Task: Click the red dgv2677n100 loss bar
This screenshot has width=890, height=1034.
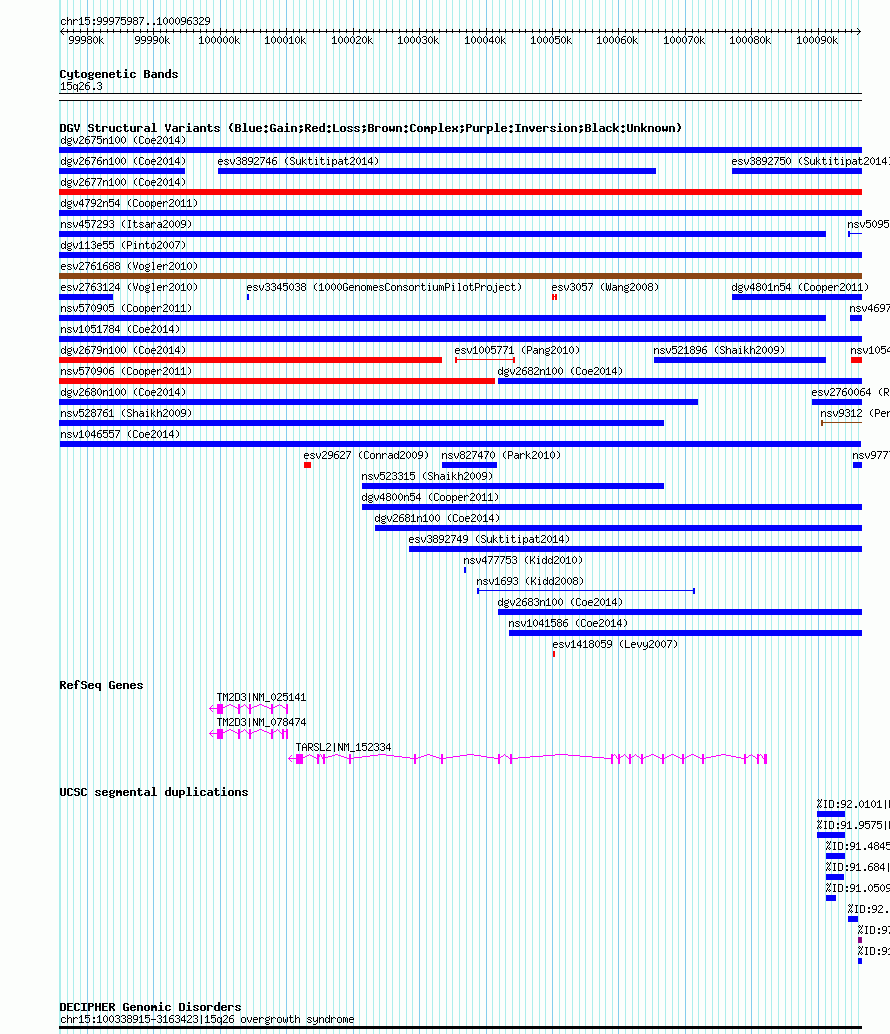Action: (460, 192)
